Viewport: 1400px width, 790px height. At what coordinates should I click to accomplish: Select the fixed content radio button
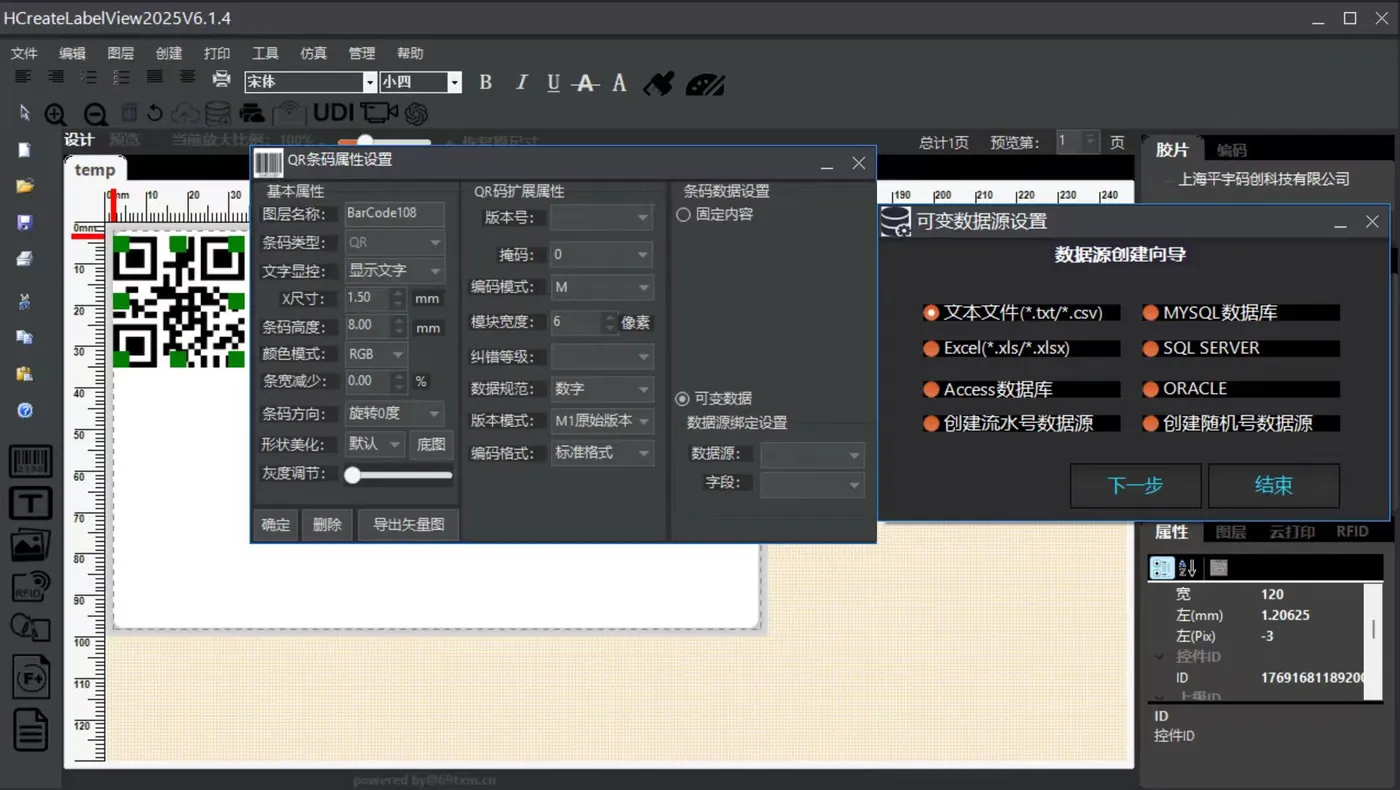point(684,215)
